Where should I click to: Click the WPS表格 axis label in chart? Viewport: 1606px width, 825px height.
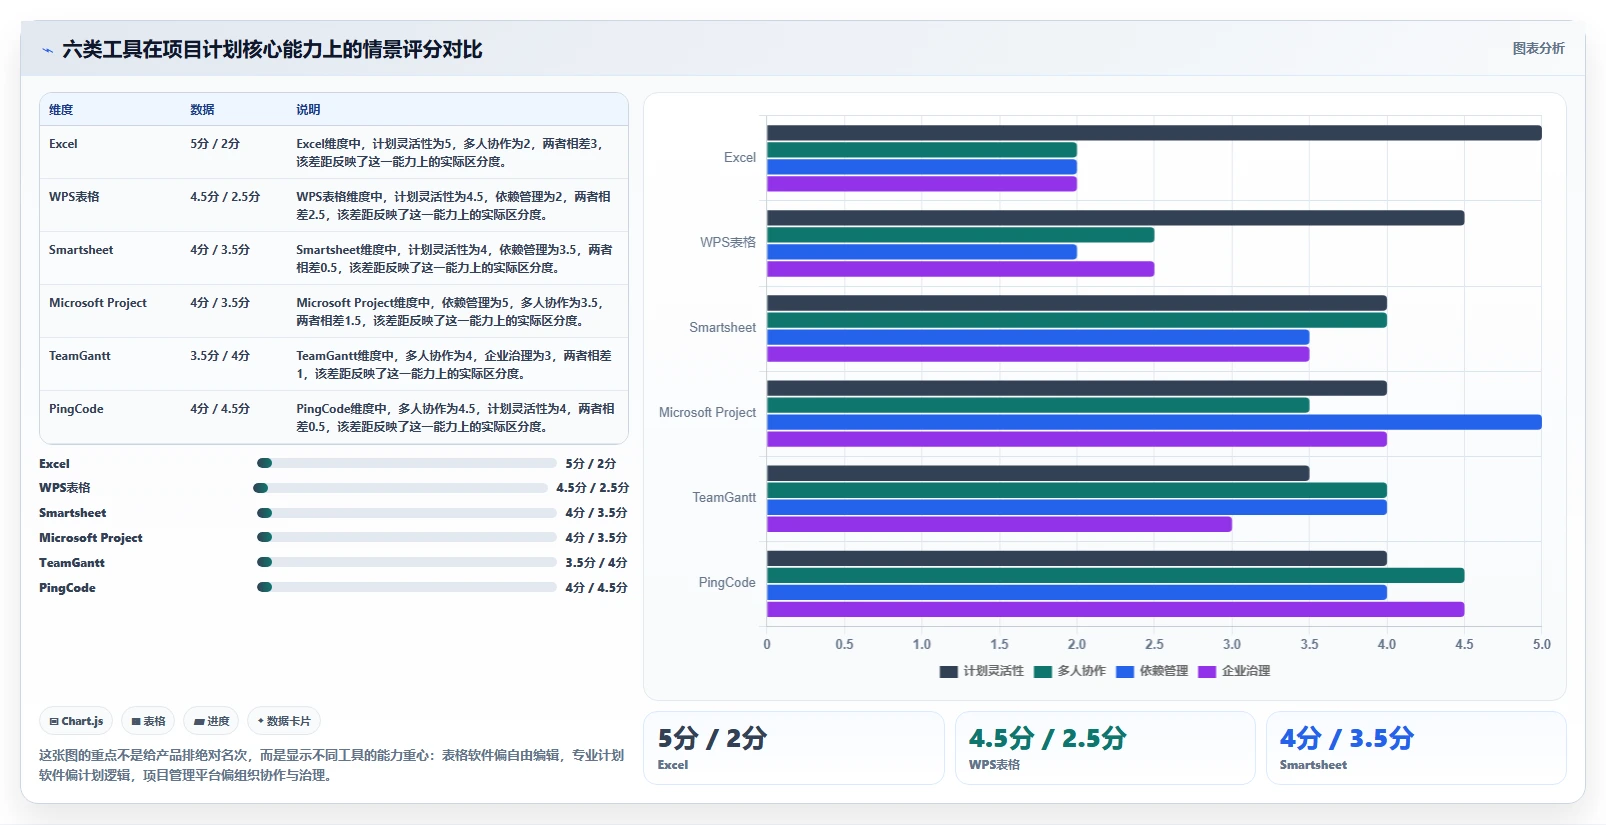[x=728, y=243]
